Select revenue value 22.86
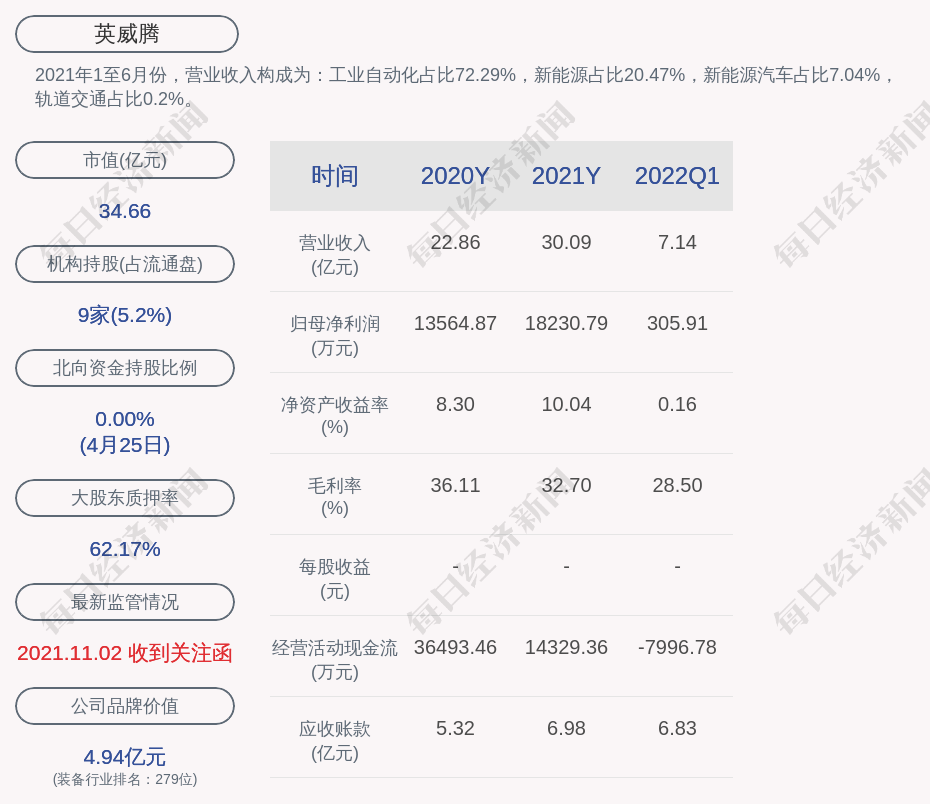Screen dimensions: 930x804 pyautogui.click(x=455, y=243)
